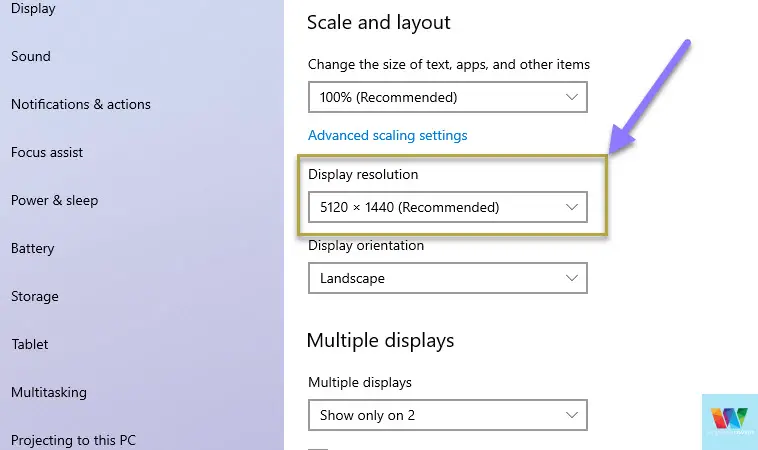Open Power & sleep settings

point(55,200)
